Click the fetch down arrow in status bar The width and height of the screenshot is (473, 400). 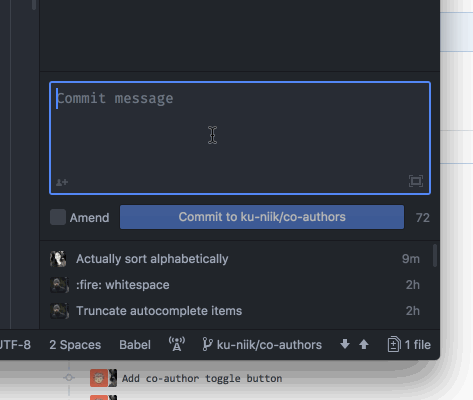[x=345, y=344]
